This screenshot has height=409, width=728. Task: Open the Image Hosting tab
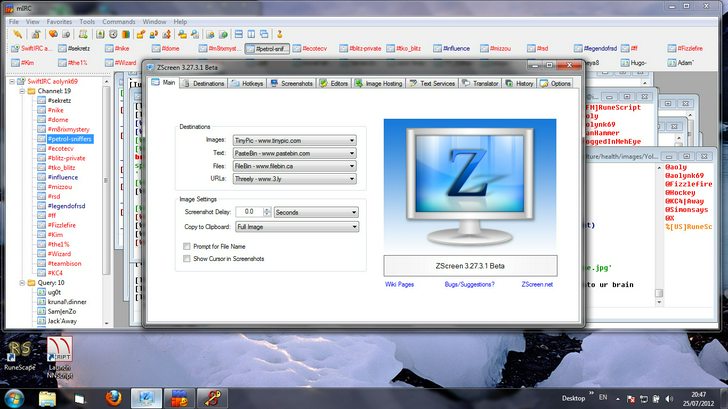[379, 84]
